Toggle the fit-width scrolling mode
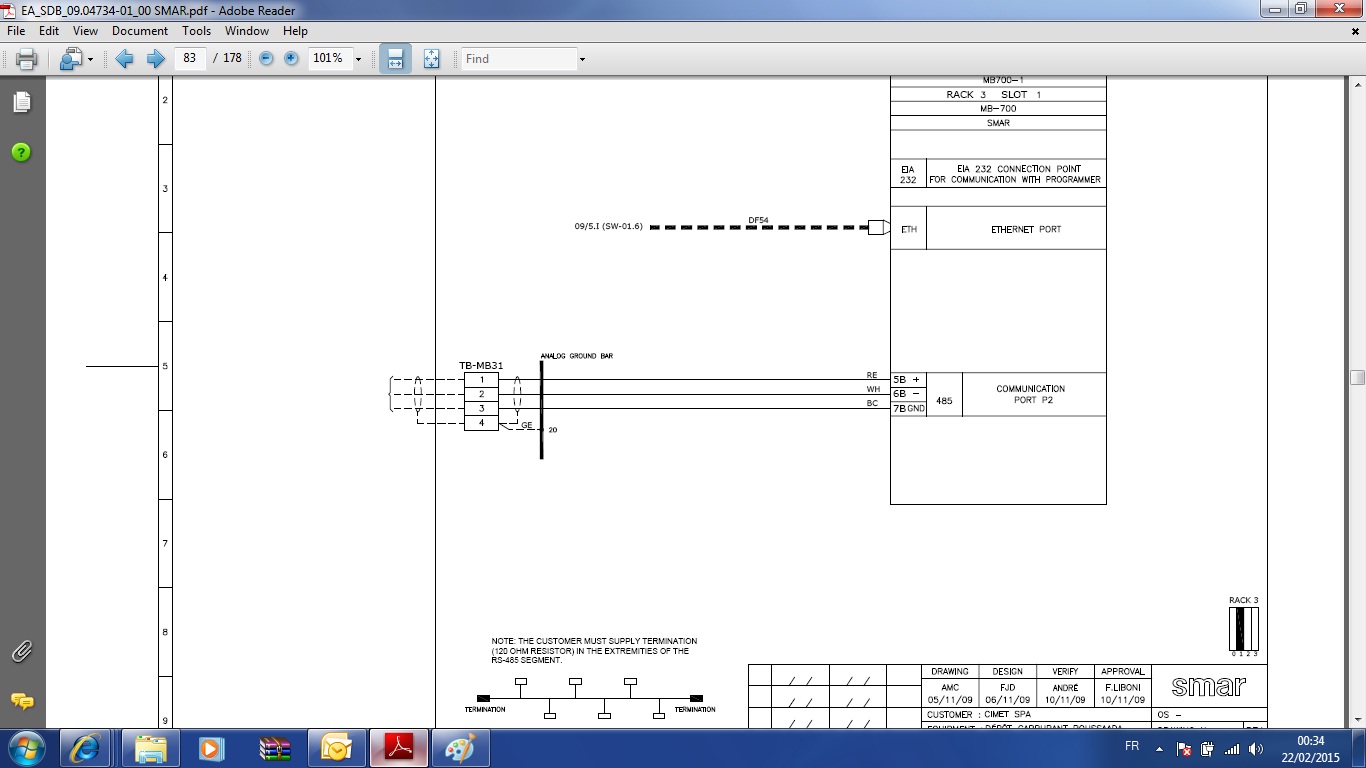Screen dimensions: 1366x768 (x=395, y=59)
